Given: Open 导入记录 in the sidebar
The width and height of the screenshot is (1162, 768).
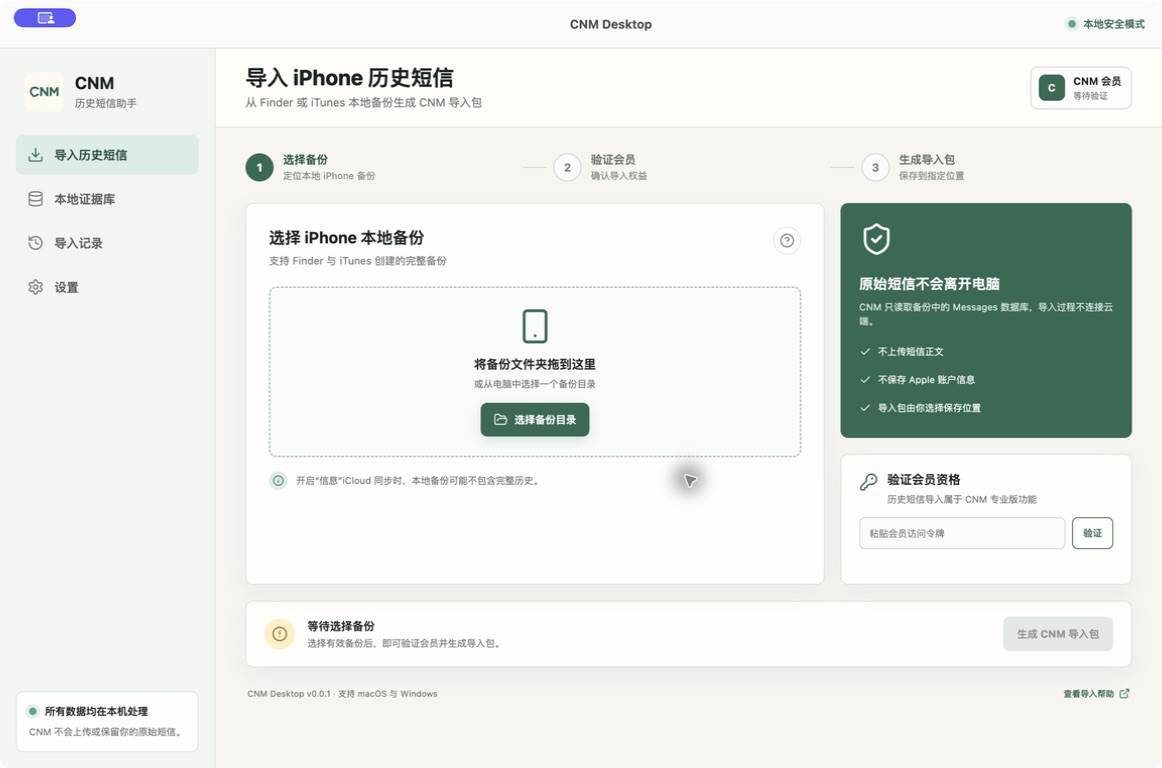Looking at the screenshot, I should 107,243.
